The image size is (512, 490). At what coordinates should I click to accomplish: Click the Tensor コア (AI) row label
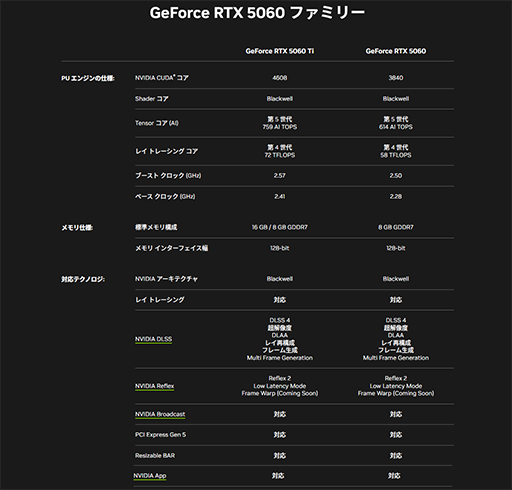(157, 123)
